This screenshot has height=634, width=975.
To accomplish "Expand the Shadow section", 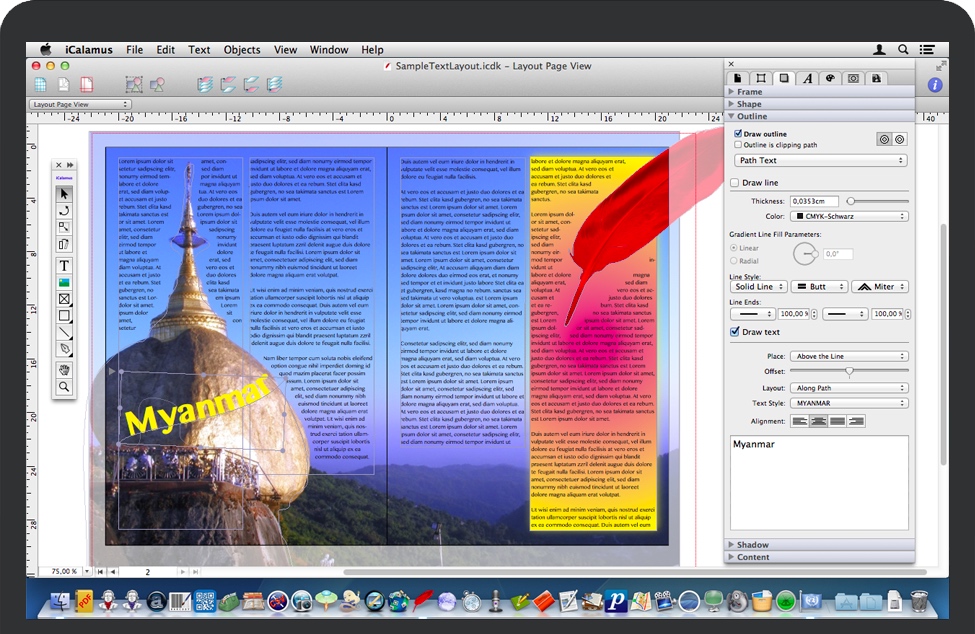I will coord(753,545).
